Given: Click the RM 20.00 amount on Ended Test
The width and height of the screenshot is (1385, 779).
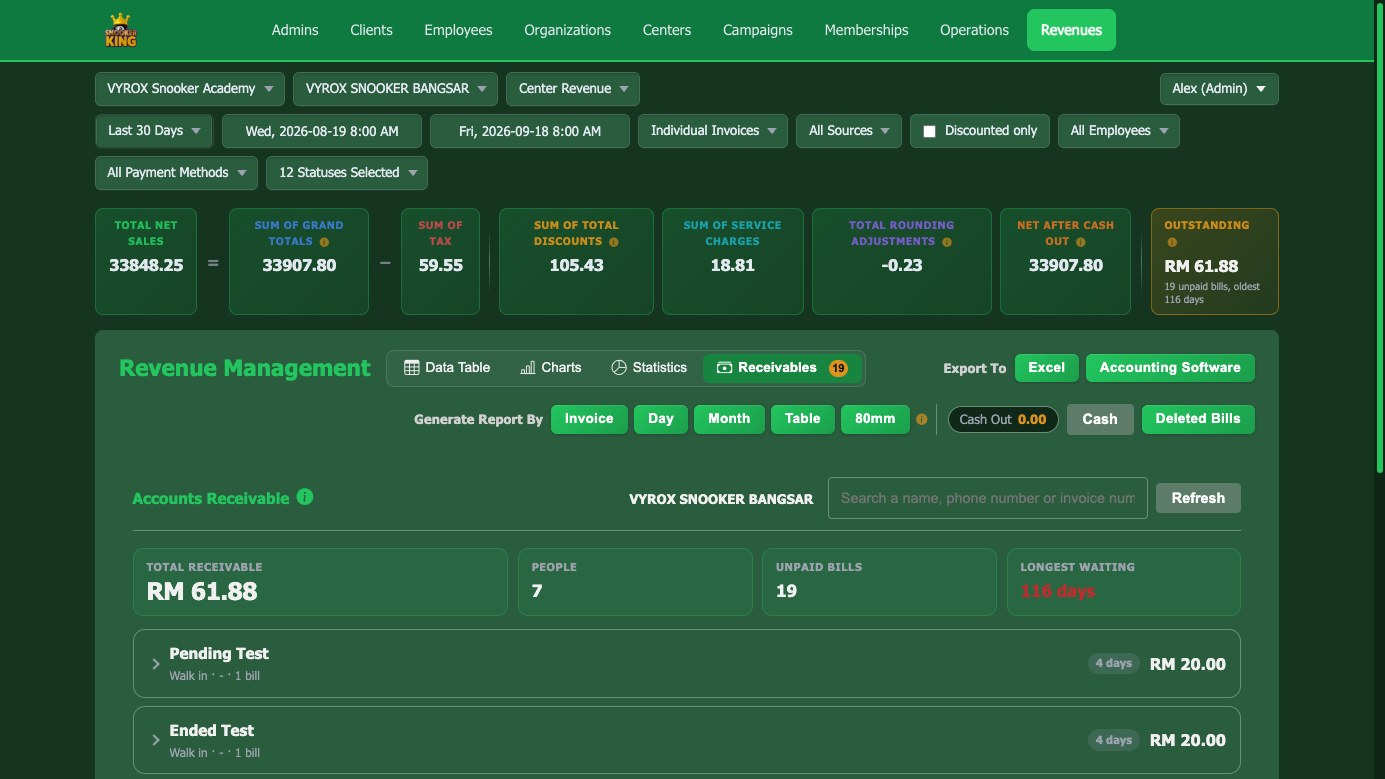Looking at the screenshot, I should (1187, 740).
